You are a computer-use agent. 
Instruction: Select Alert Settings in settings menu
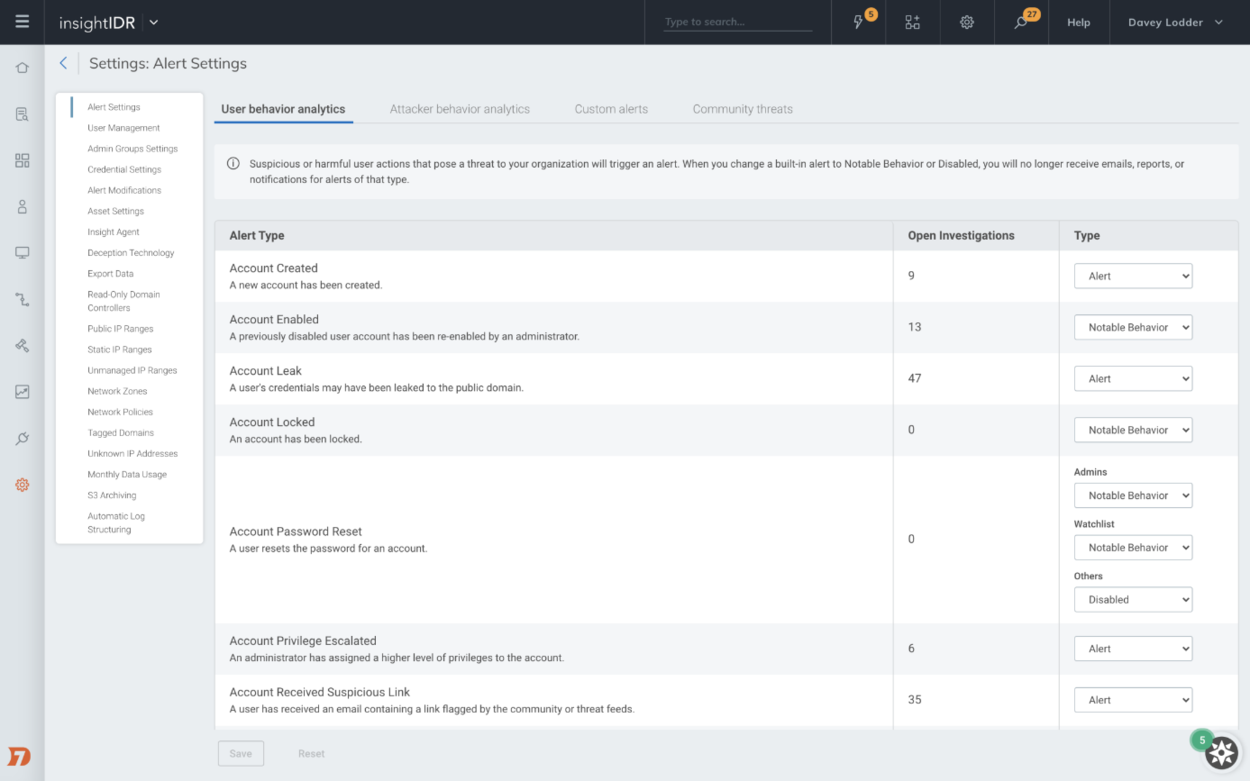click(114, 107)
